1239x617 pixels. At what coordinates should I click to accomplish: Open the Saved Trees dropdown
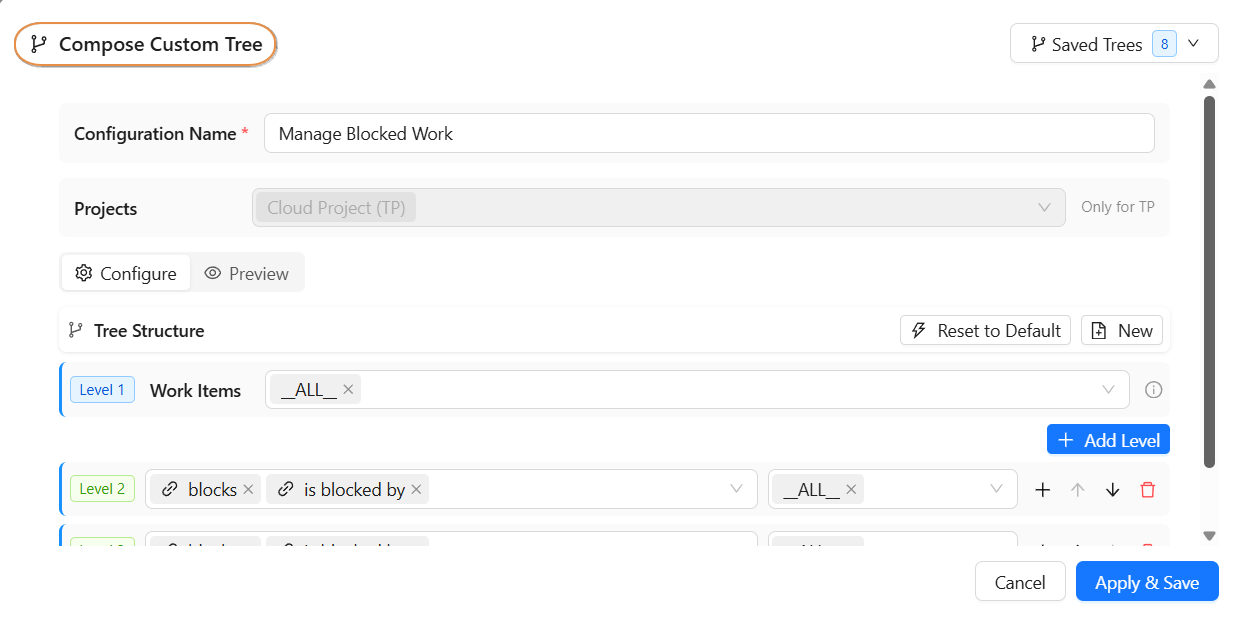coord(1113,44)
